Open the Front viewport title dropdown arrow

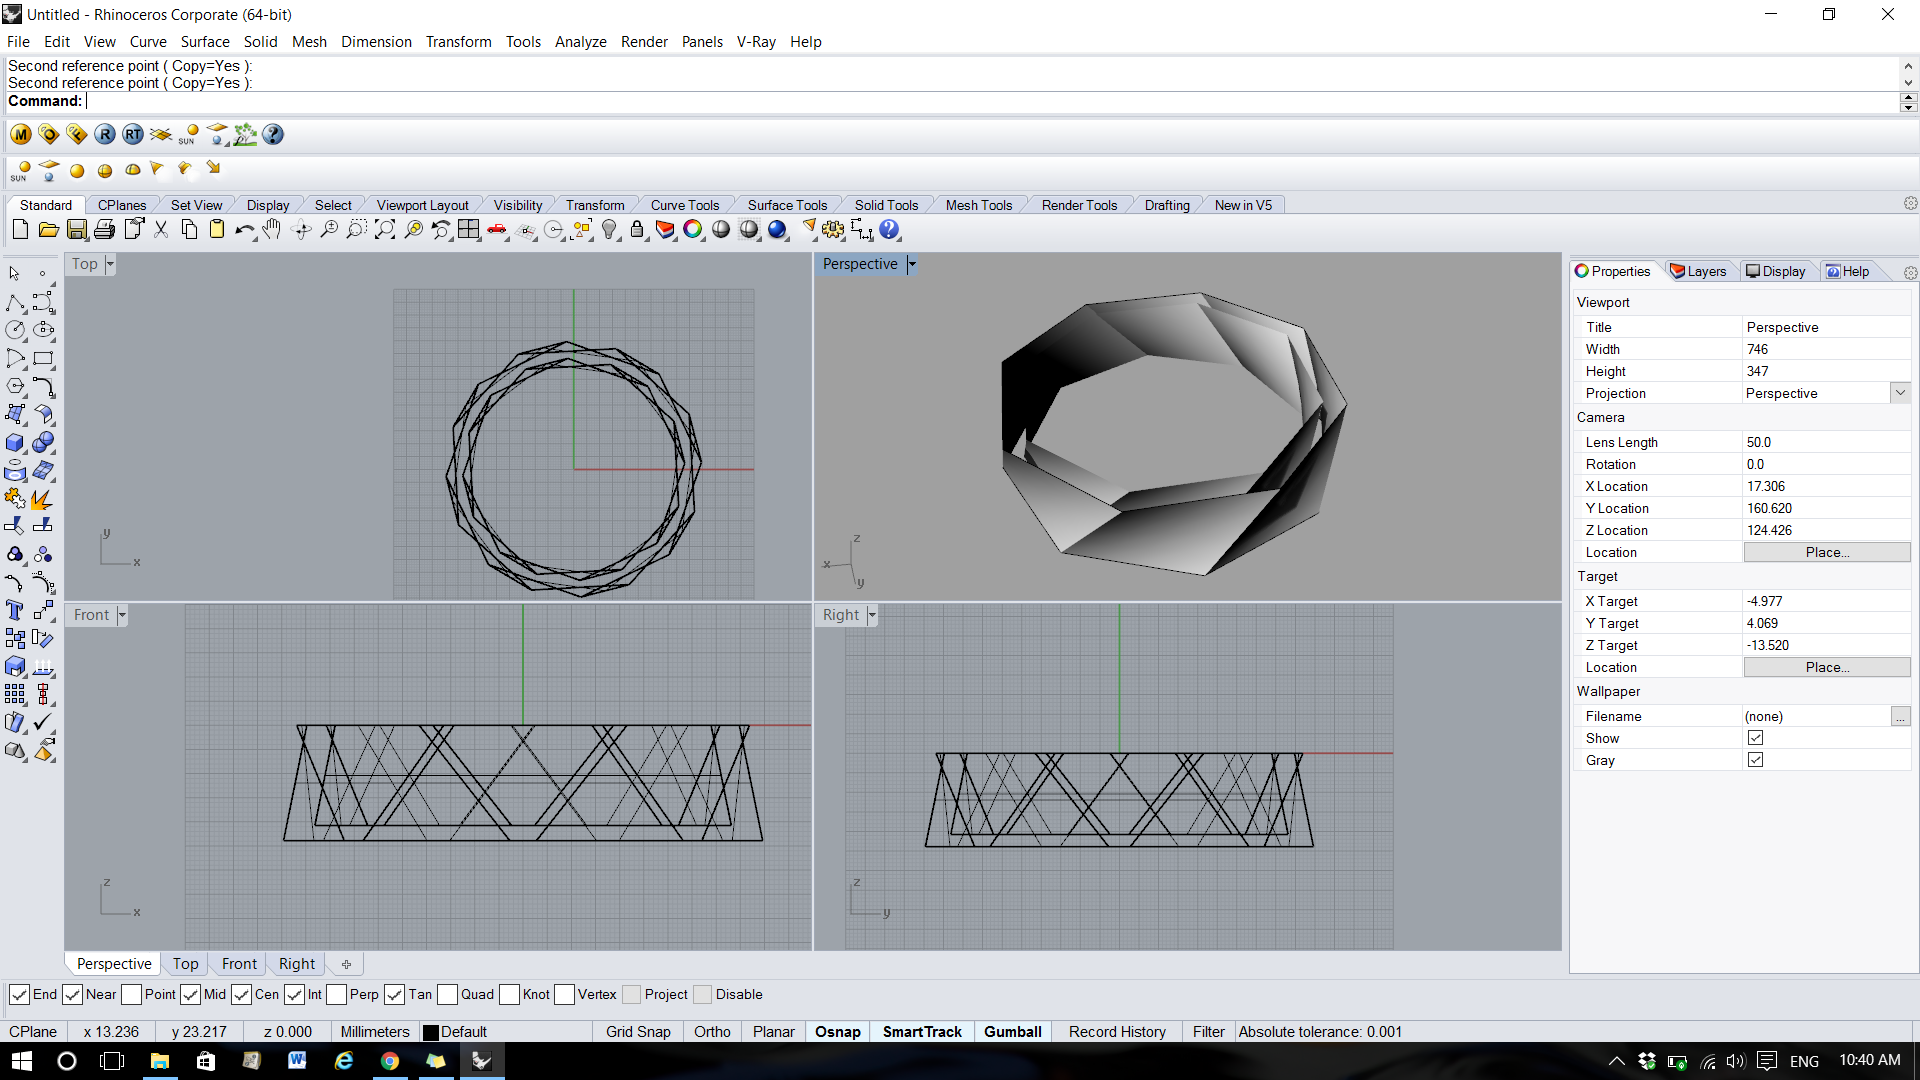tap(122, 615)
